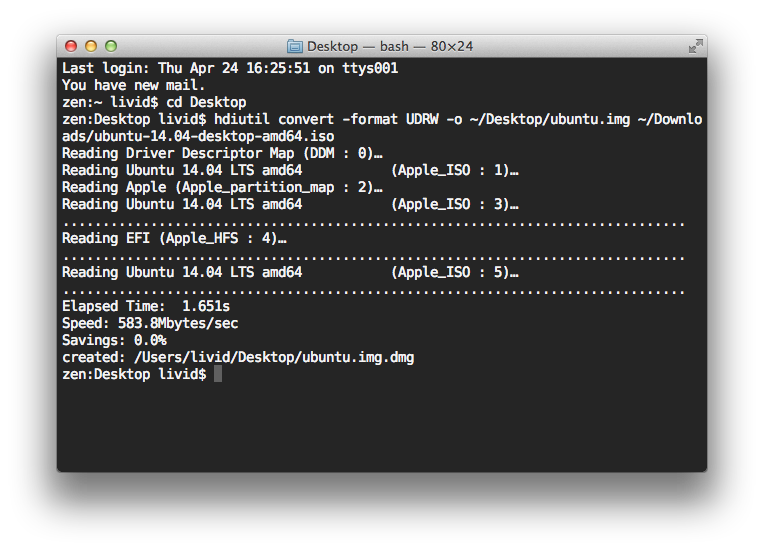The height and width of the screenshot is (551, 764).
Task: Click the blinking cursor block at the prompt
Action: pyautogui.click(x=218, y=374)
